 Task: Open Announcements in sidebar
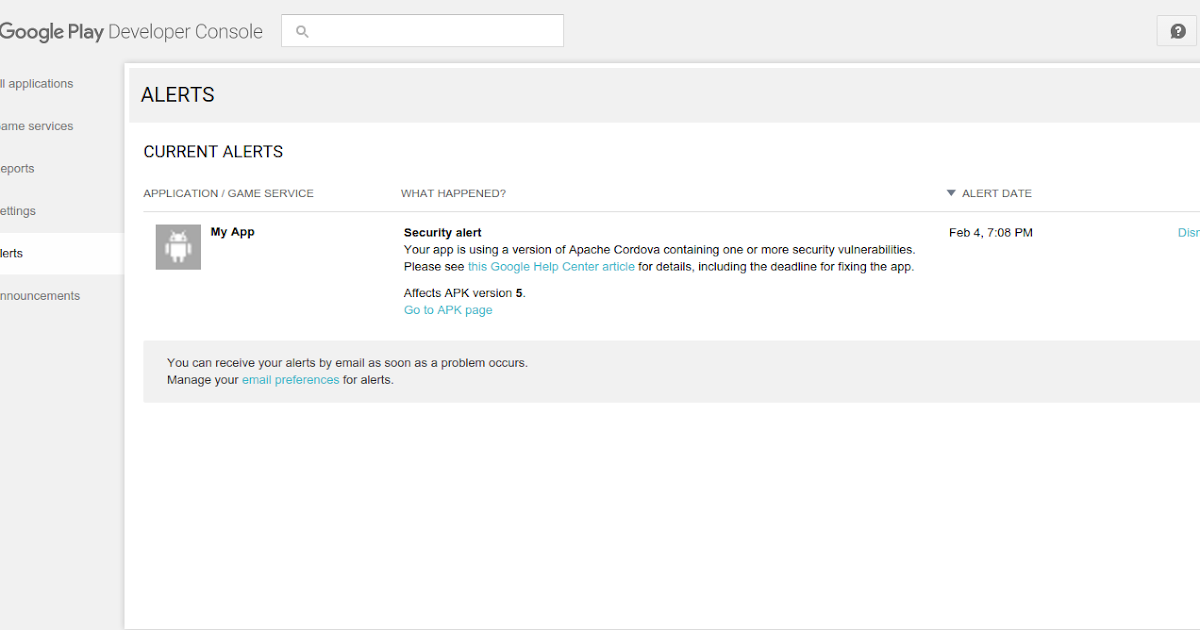pos(40,296)
